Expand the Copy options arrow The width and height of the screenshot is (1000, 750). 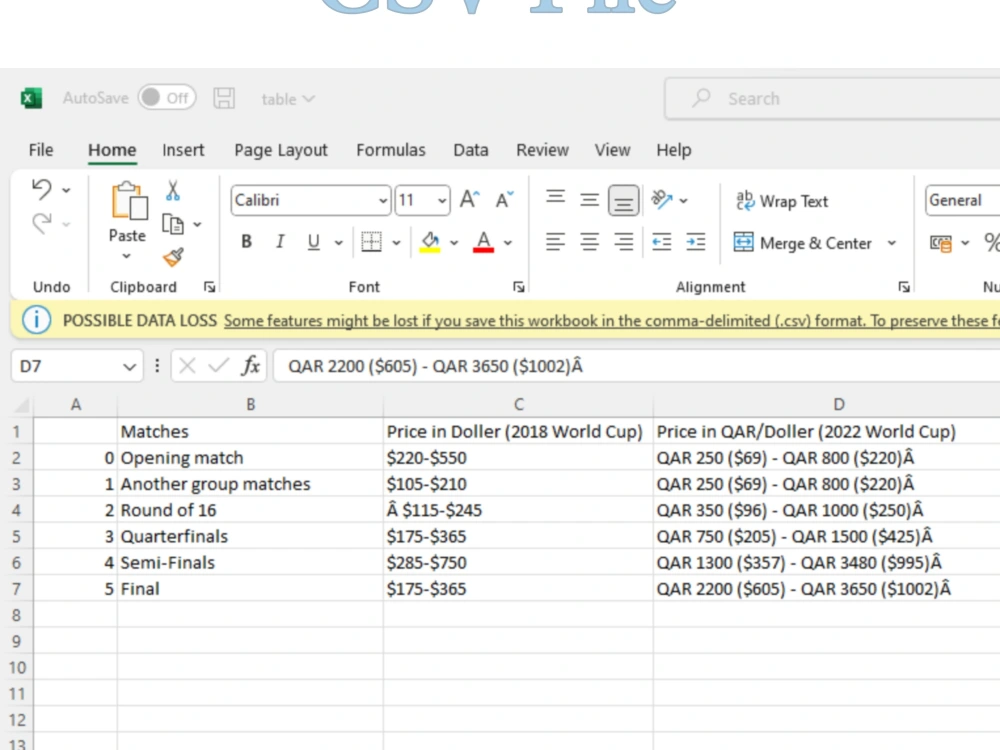tap(197, 224)
